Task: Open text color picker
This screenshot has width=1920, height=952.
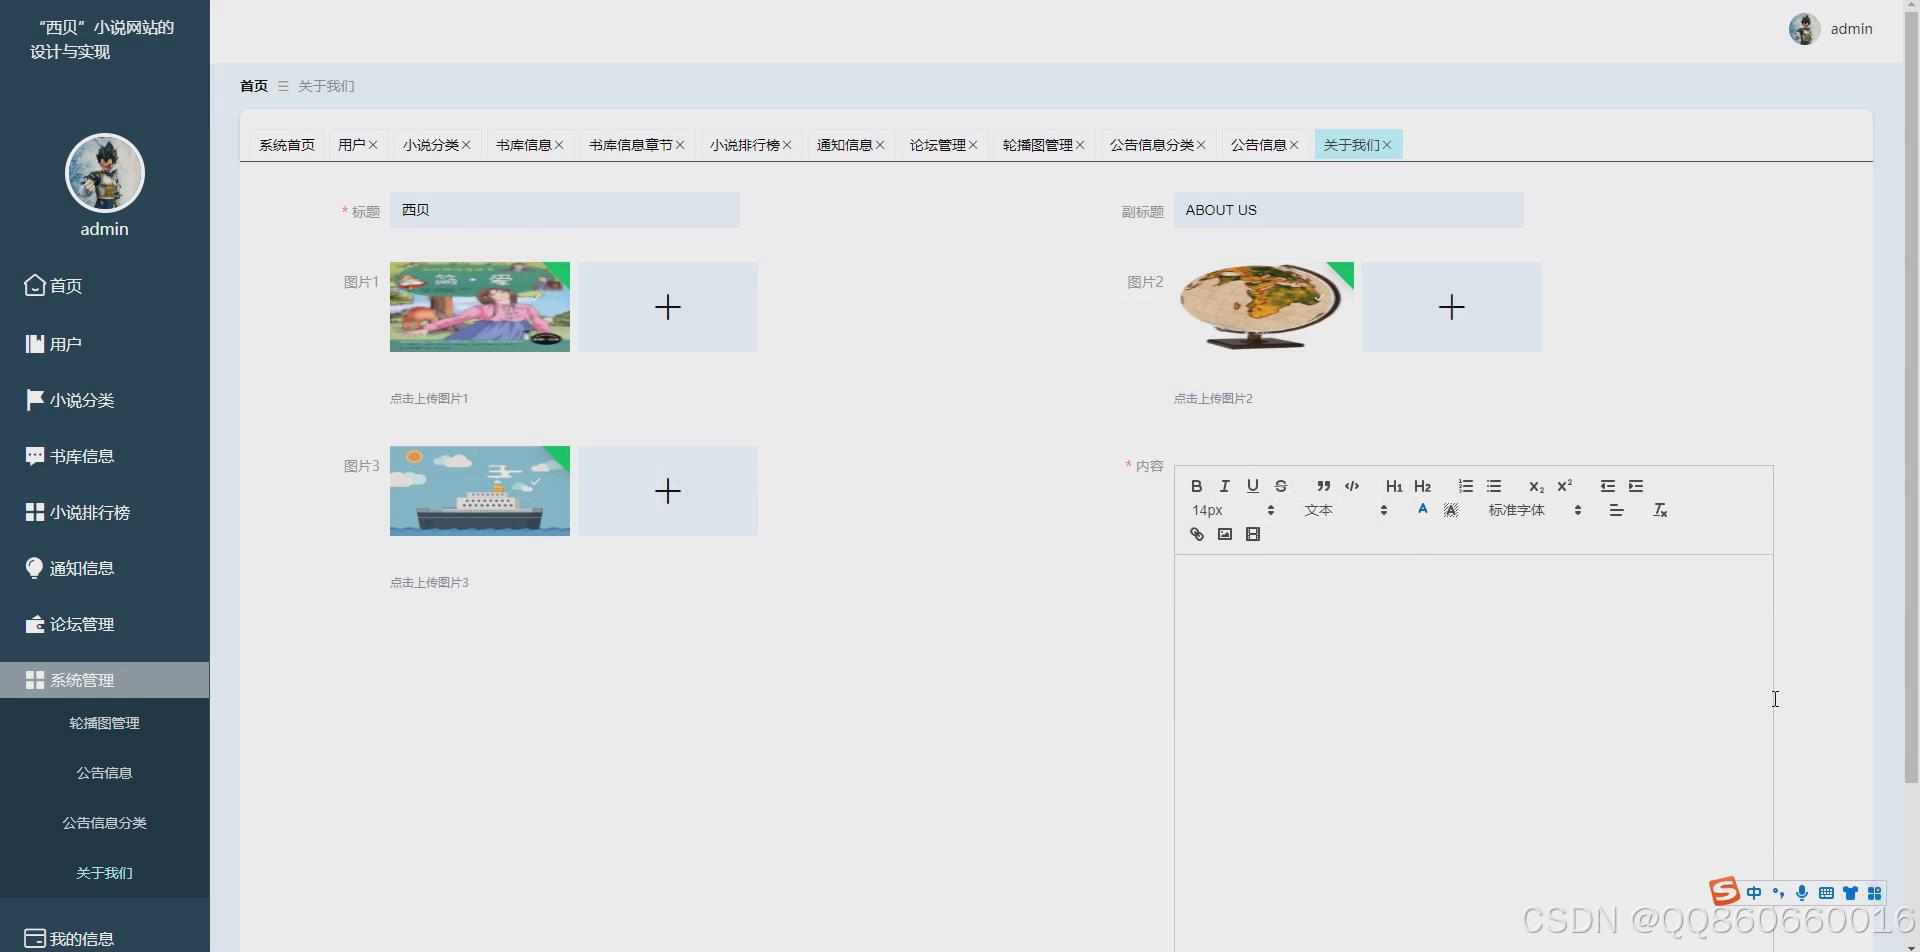Action: tap(1422, 510)
